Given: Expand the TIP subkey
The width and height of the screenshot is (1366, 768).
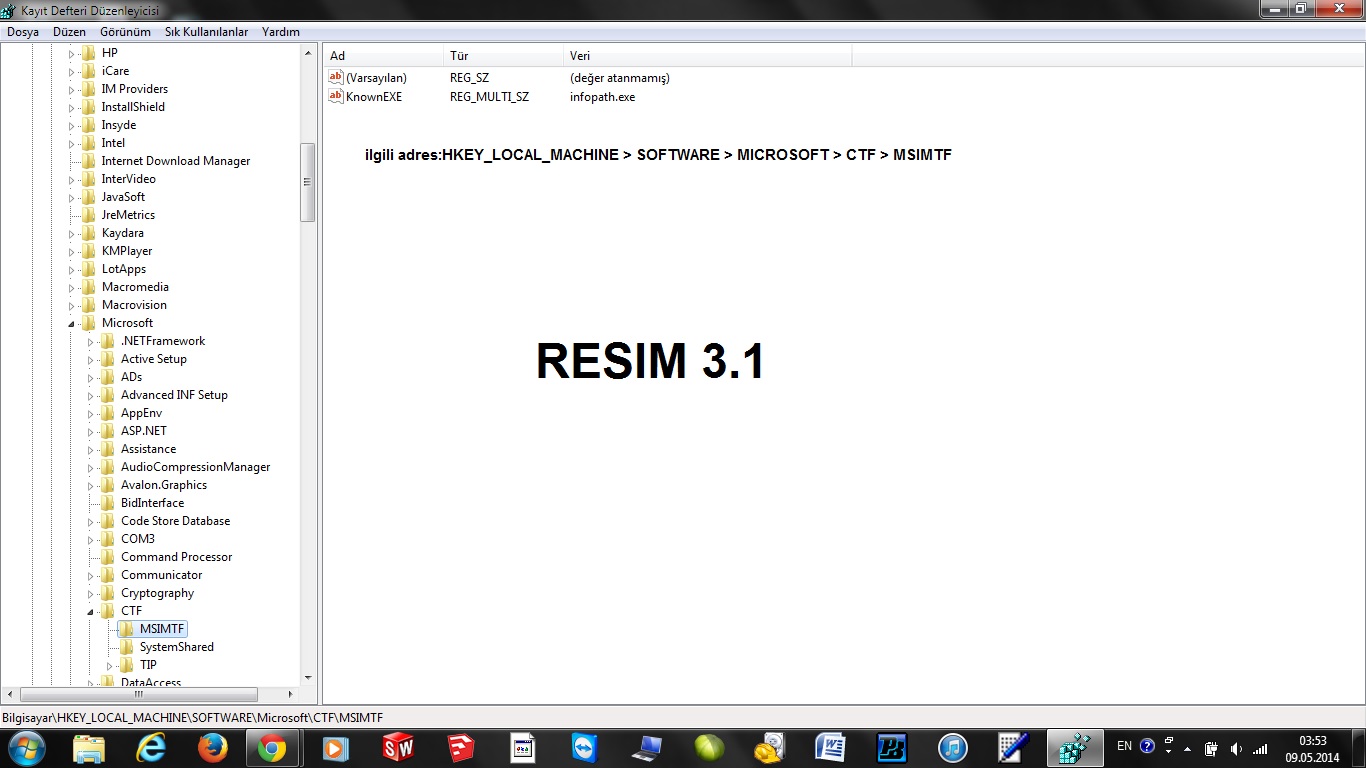Looking at the screenshot, I should [x=109, y=665].
